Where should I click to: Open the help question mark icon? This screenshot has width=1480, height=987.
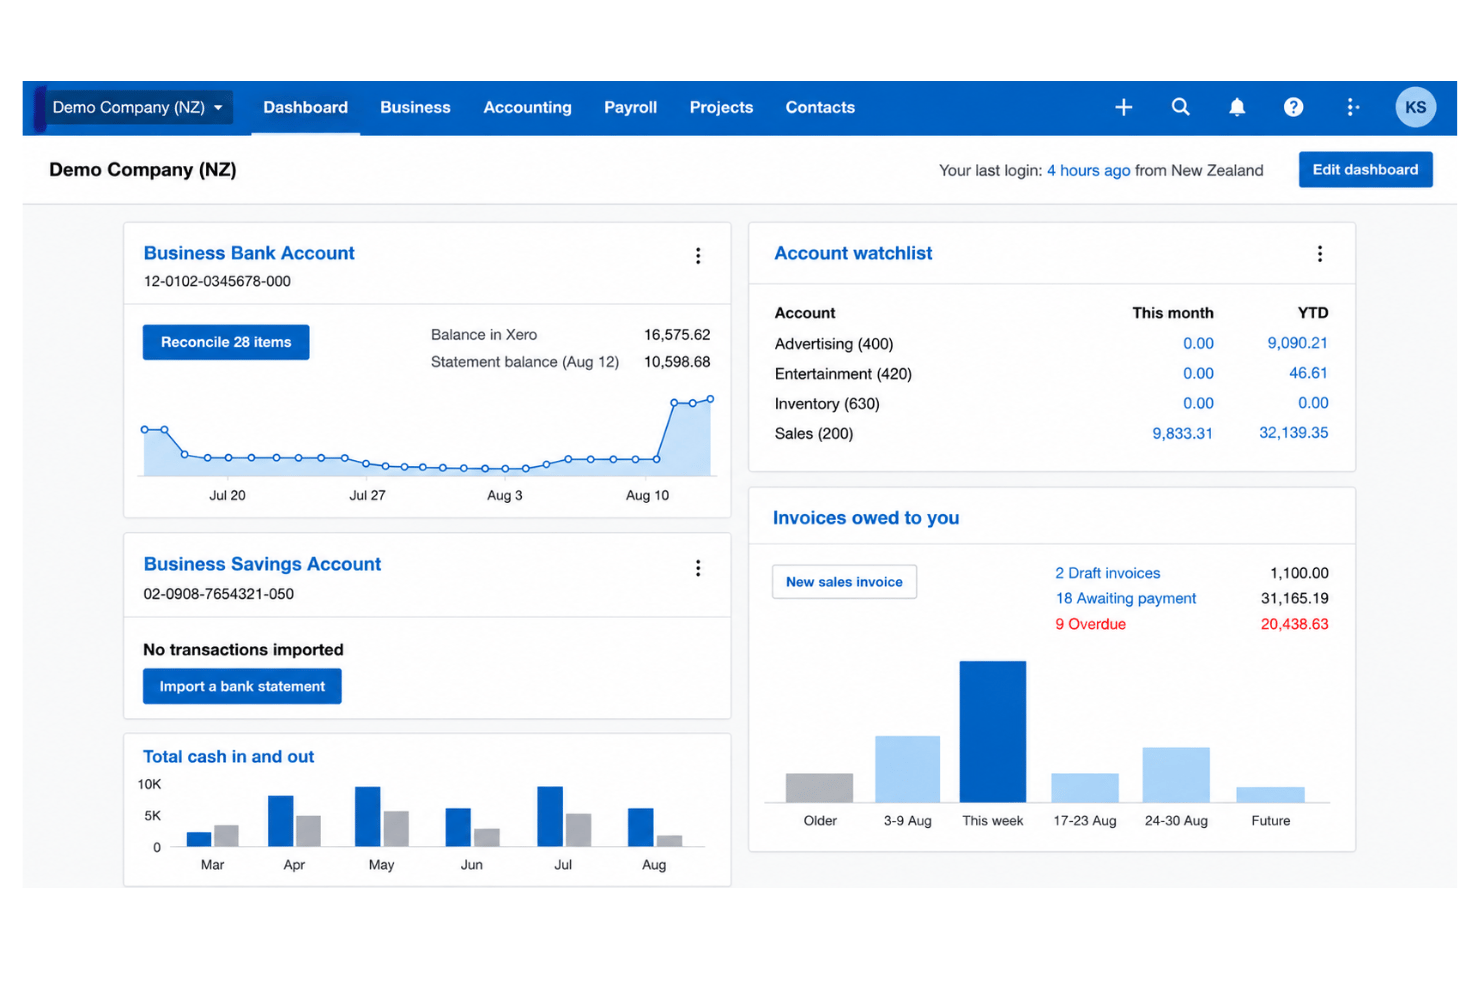1294,107
